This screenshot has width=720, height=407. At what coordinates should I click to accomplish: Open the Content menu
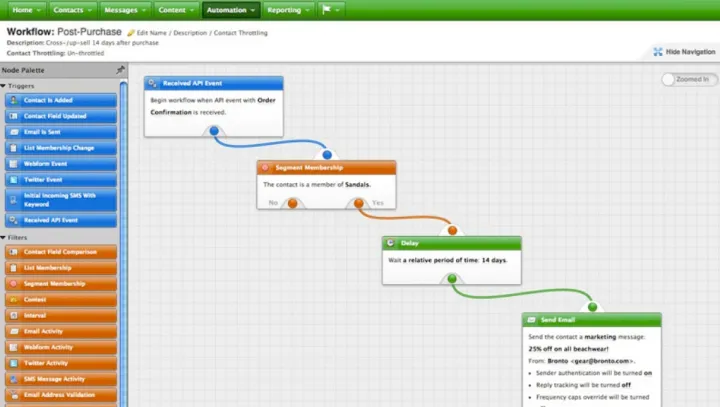[x=176, y=10]
